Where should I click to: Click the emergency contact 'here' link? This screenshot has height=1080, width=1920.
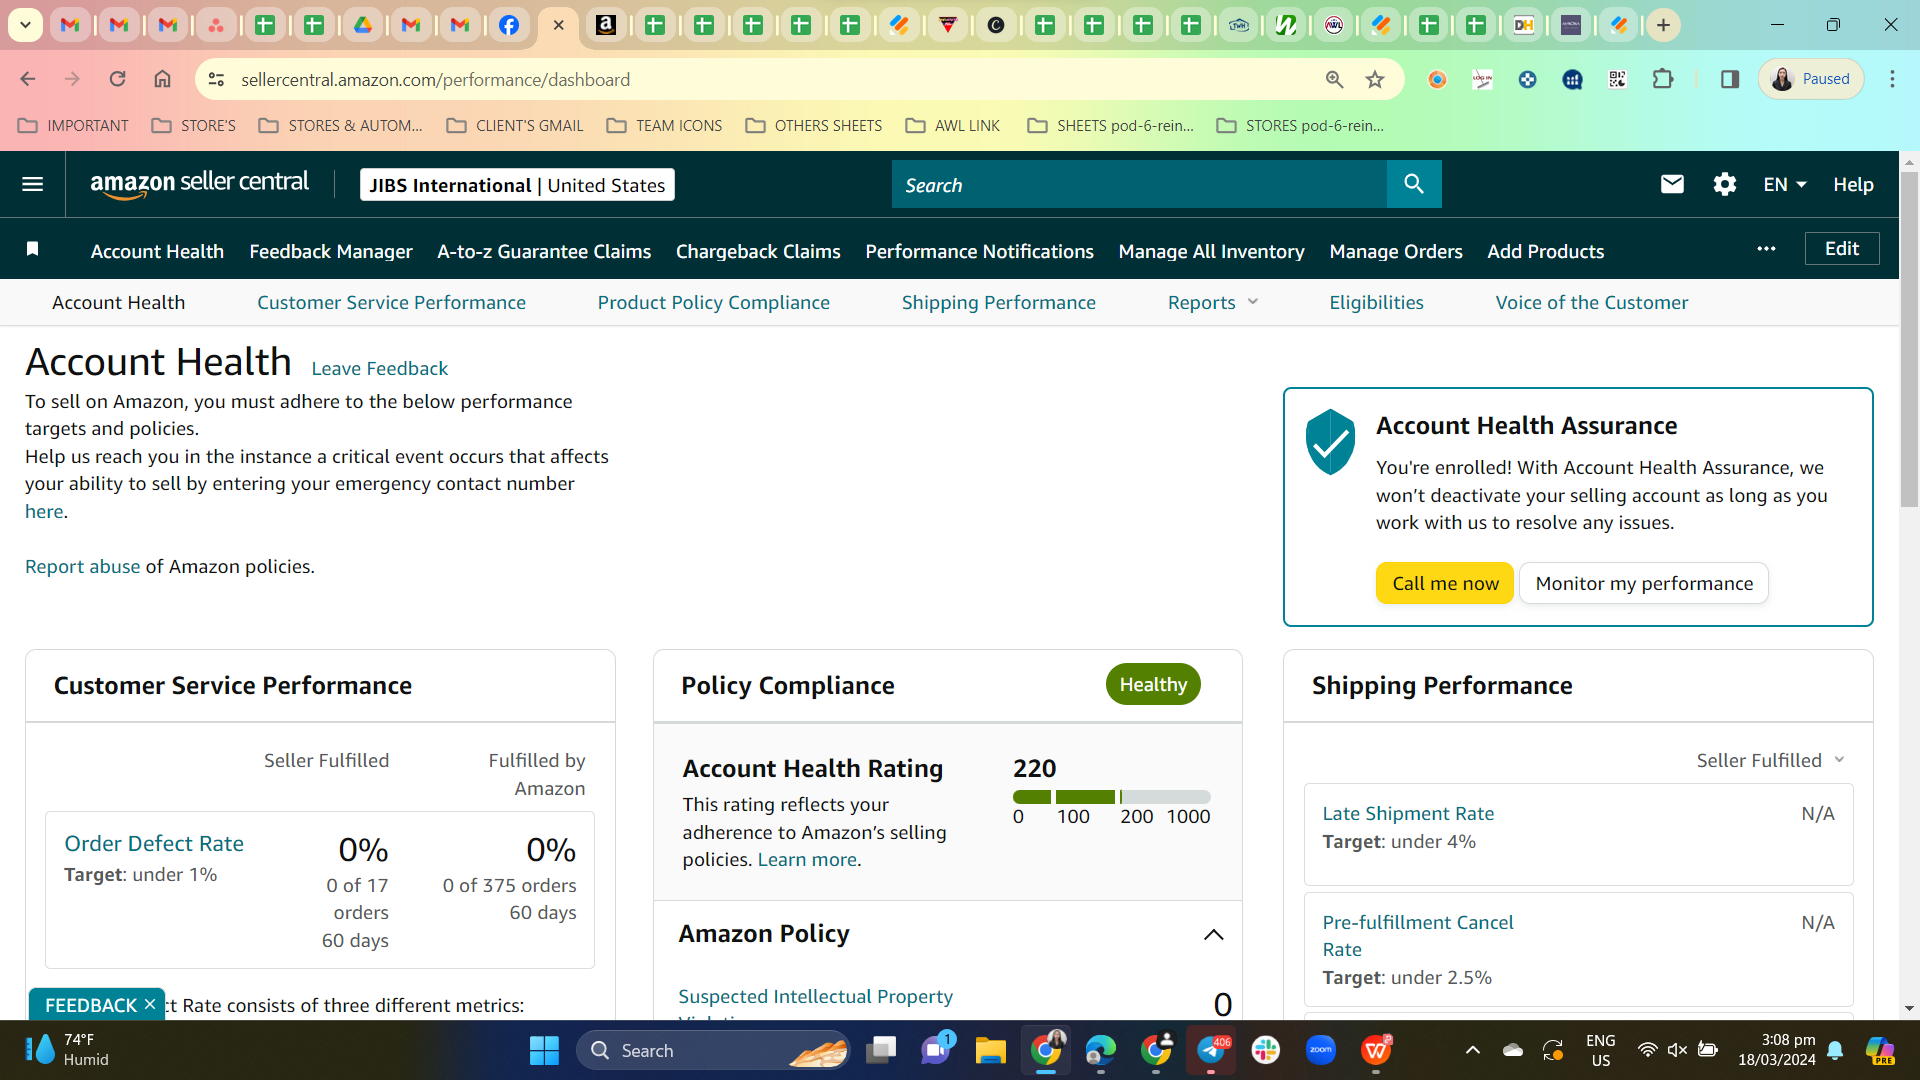click(x=44, y=511)
